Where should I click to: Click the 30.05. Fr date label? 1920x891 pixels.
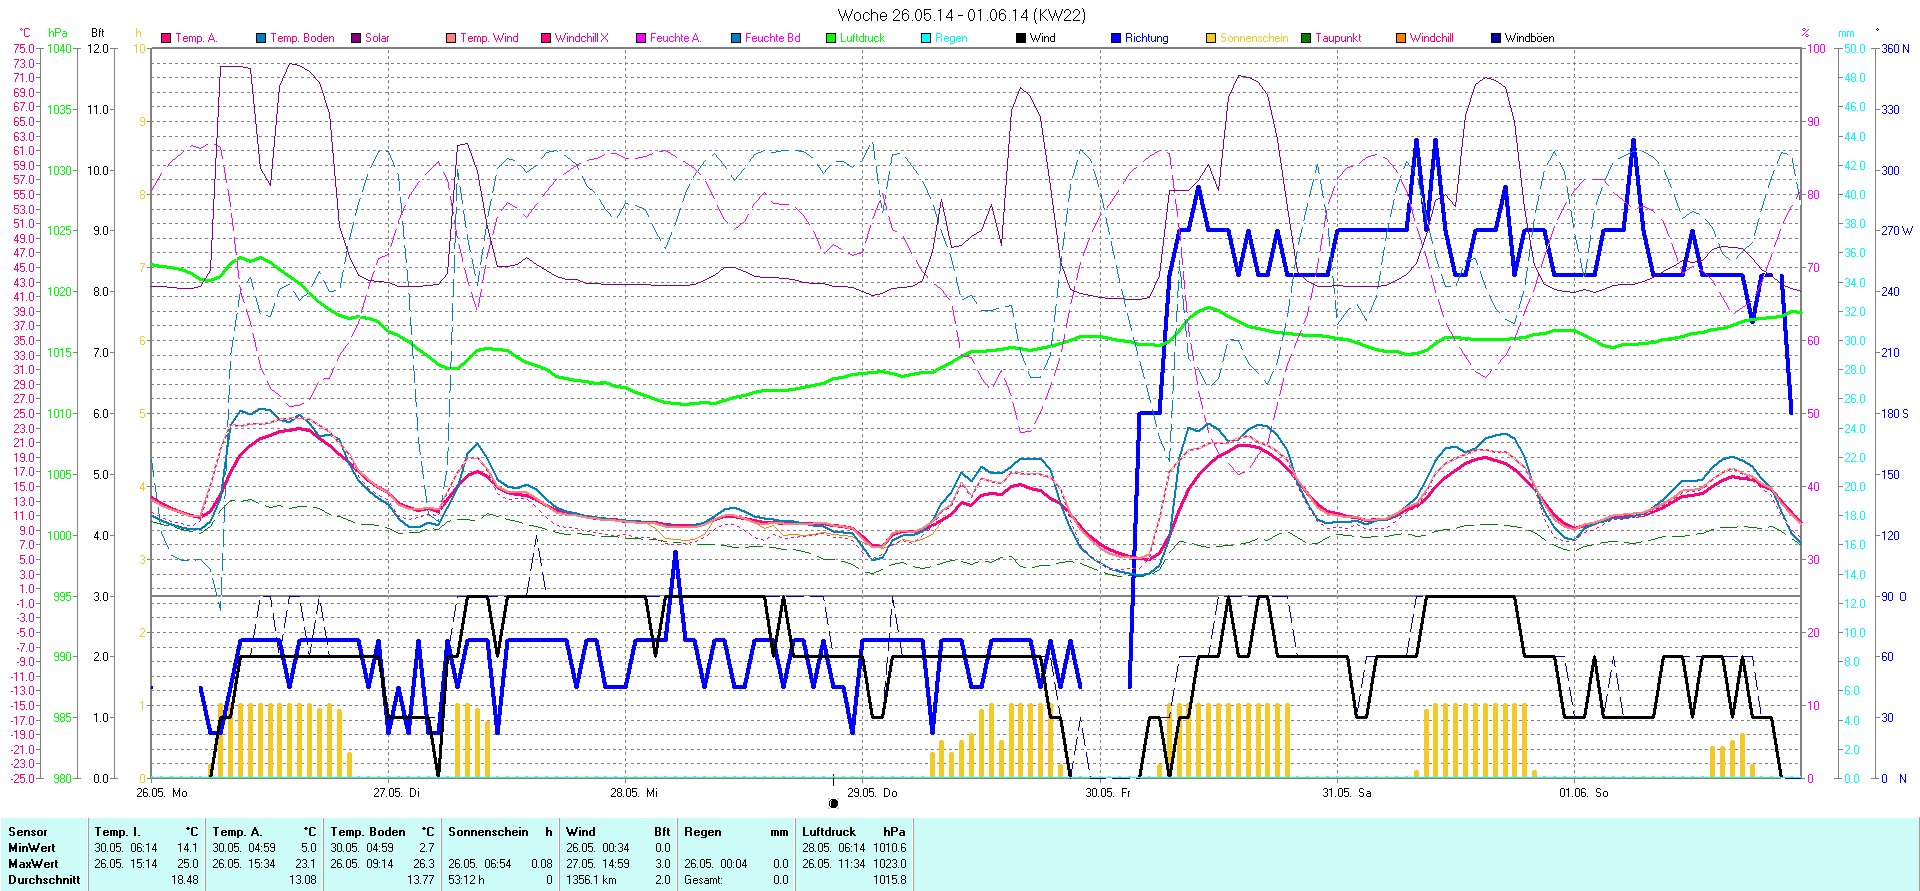pos(1108,793)
